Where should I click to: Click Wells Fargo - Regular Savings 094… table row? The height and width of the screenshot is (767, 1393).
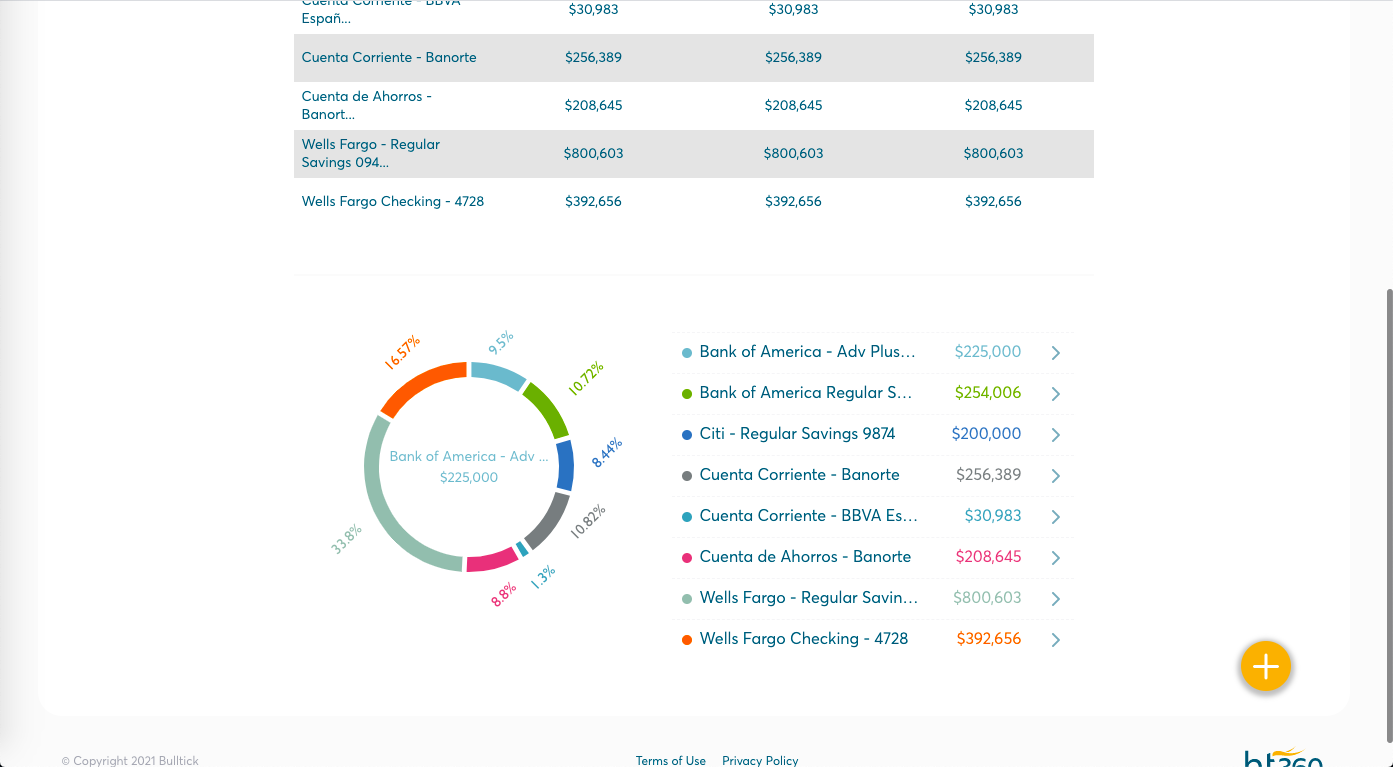694,154
